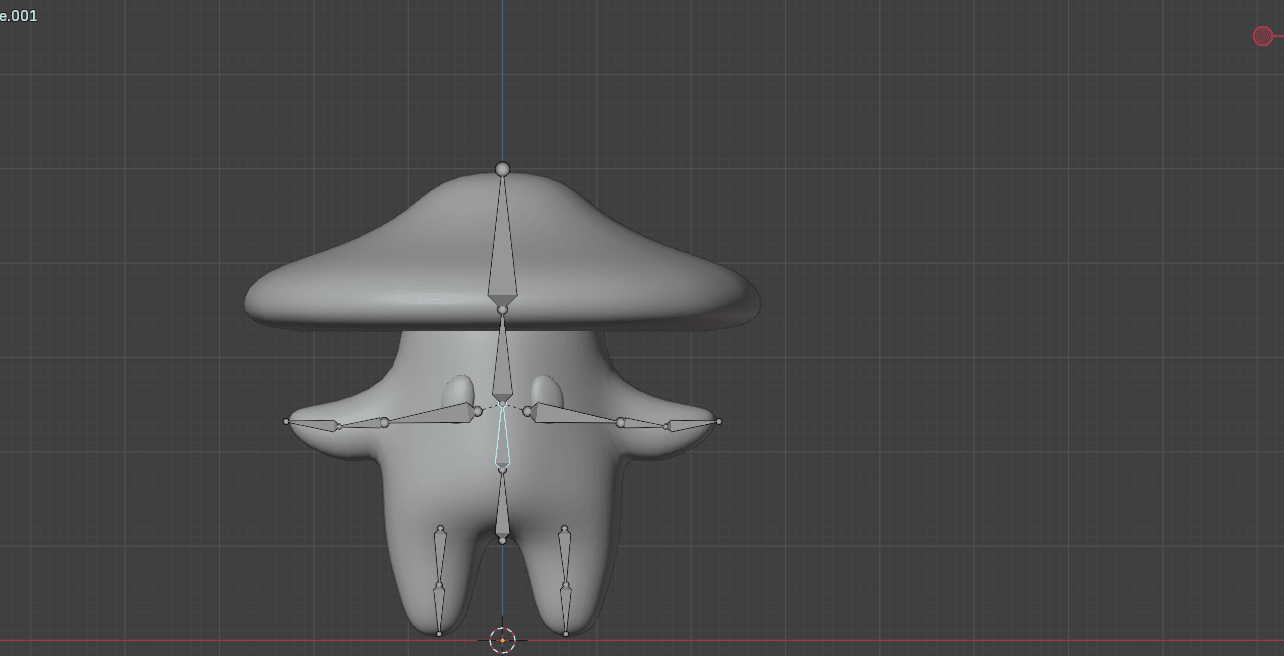
Task: Click the left round bump on the body
Action: pyautogui.click(x=458, y=390)
